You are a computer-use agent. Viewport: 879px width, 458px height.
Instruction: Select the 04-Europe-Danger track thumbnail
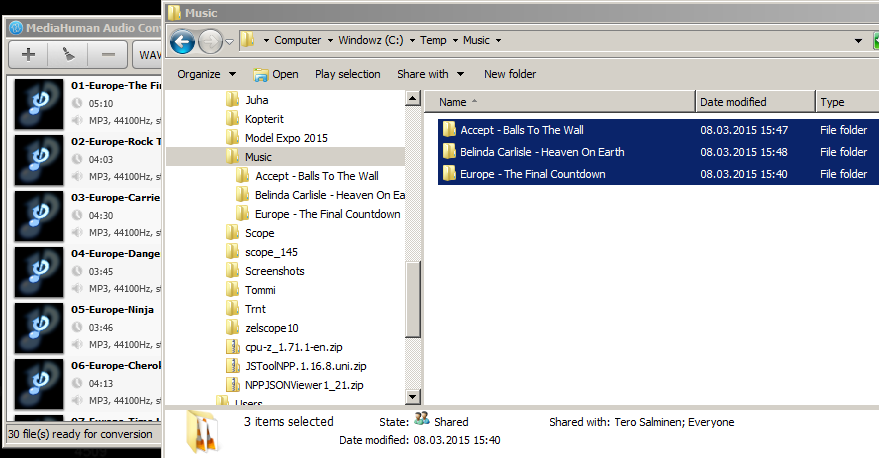39,272
